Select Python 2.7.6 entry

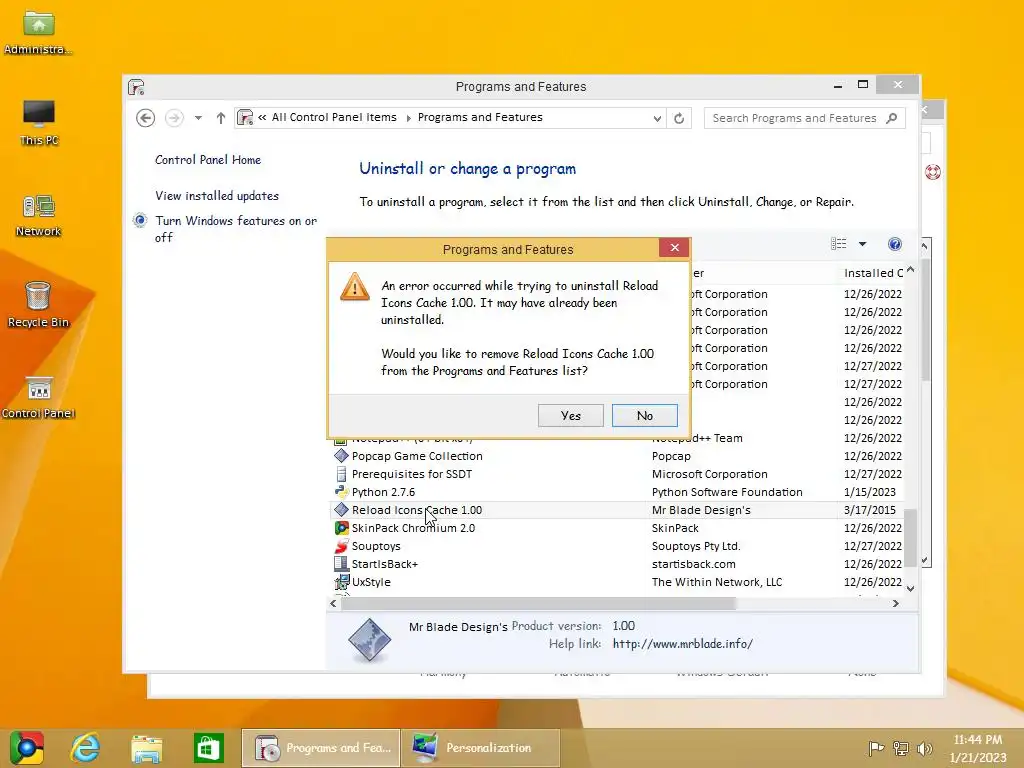click(x=616, y=492)
